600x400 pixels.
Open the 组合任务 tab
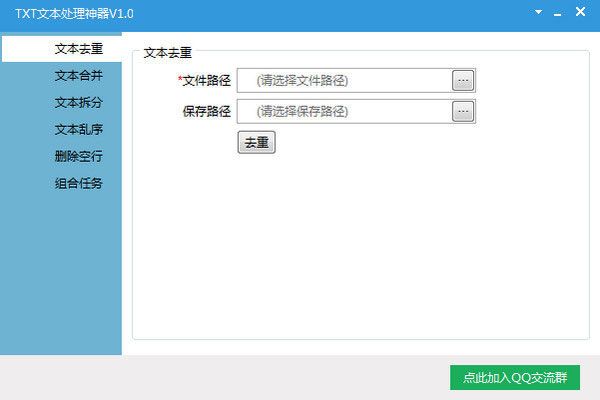click(x=78, y=184)
